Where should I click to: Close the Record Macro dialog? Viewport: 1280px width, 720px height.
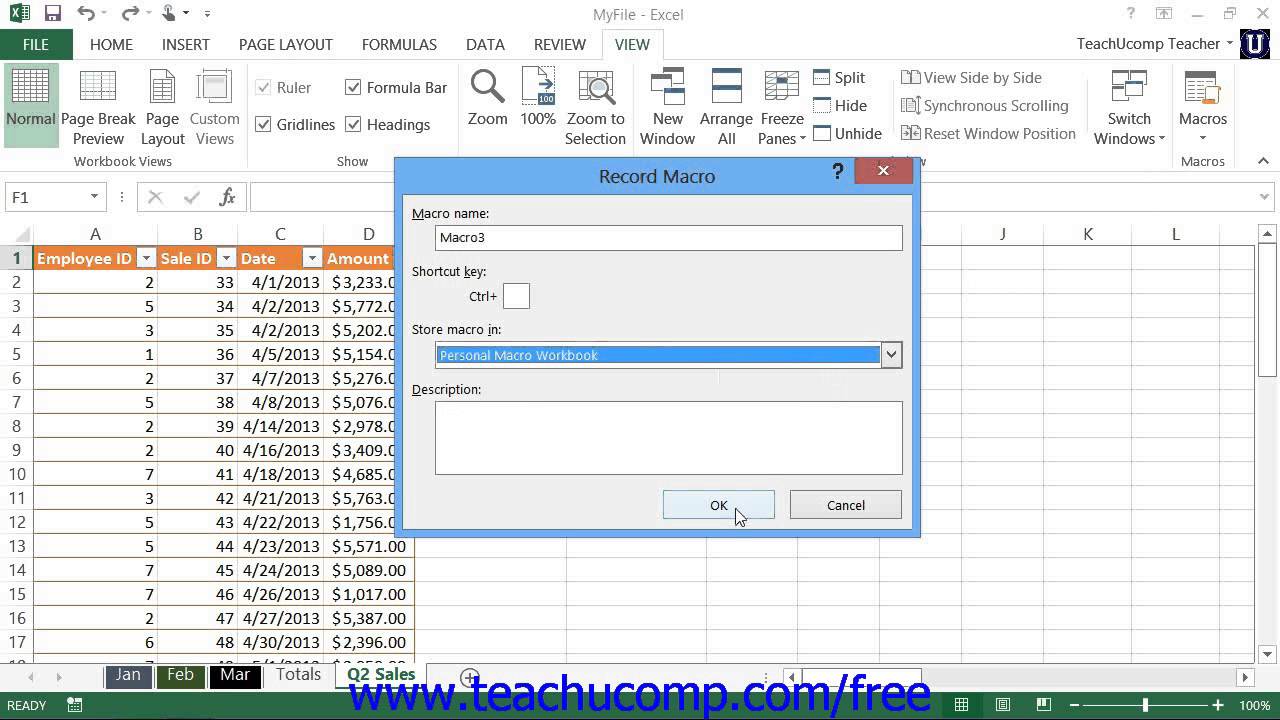point(884,171)
